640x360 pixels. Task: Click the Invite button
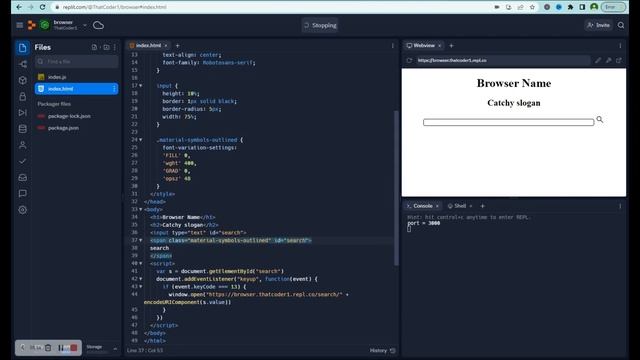[x=598, y=25]
